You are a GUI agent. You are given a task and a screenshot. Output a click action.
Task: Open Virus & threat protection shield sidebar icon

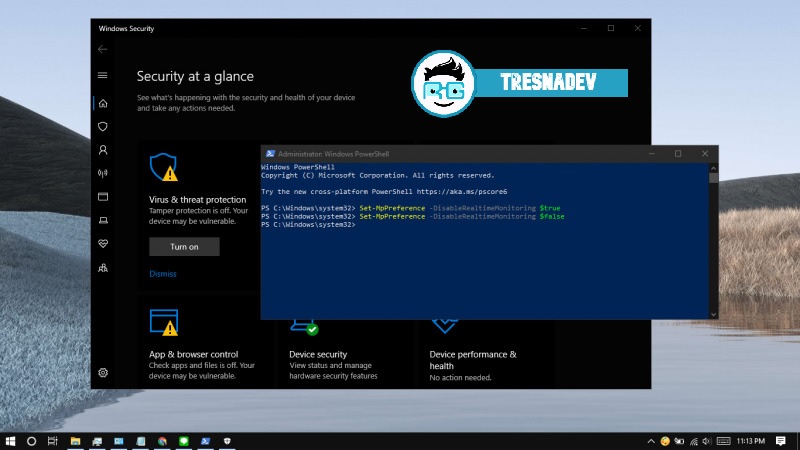point(103,127)
